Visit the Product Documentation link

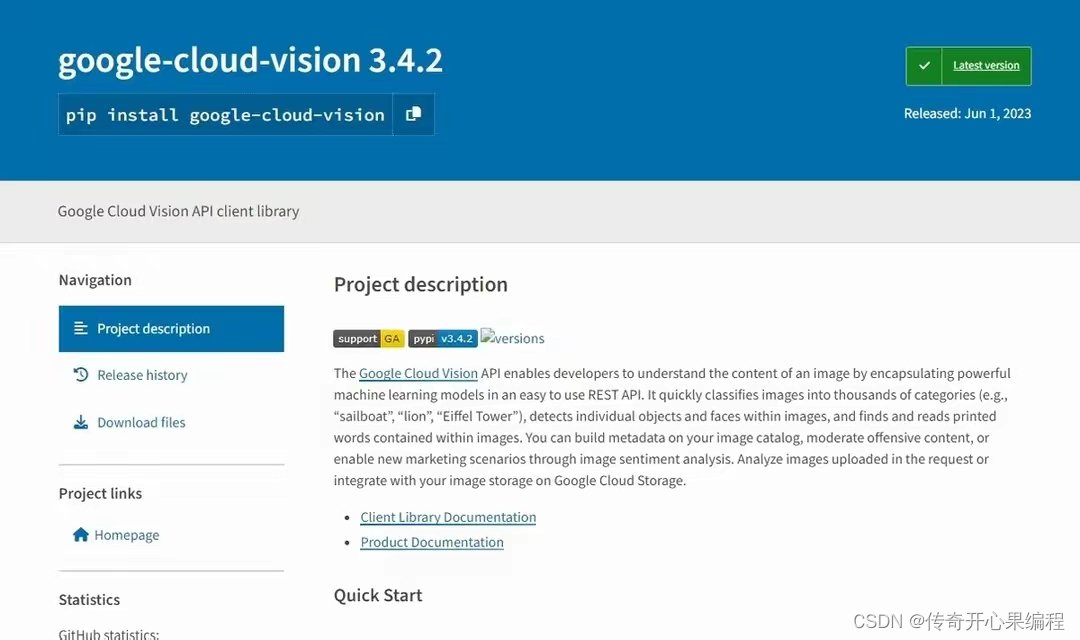tap(432, 542)
